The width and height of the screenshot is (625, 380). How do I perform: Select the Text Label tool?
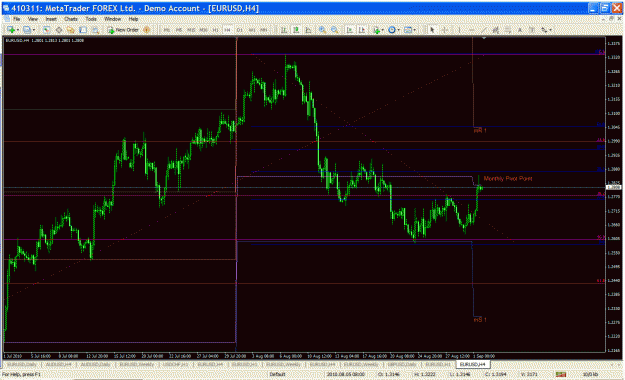pyautogui.click(x=532, y=30)
